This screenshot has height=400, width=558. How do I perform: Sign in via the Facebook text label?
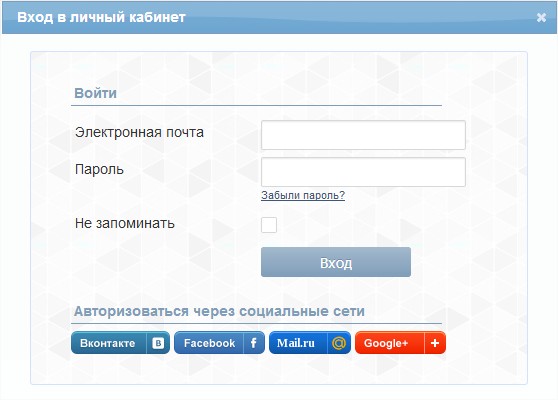(x=209, y=343)
